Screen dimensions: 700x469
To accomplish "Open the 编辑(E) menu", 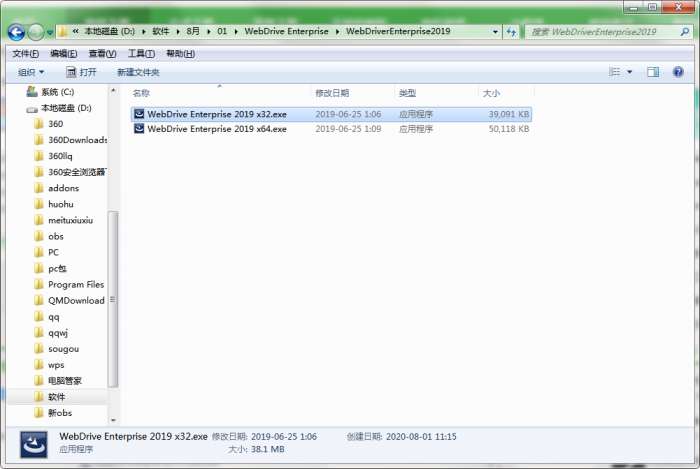I will (x=63, y=54).
